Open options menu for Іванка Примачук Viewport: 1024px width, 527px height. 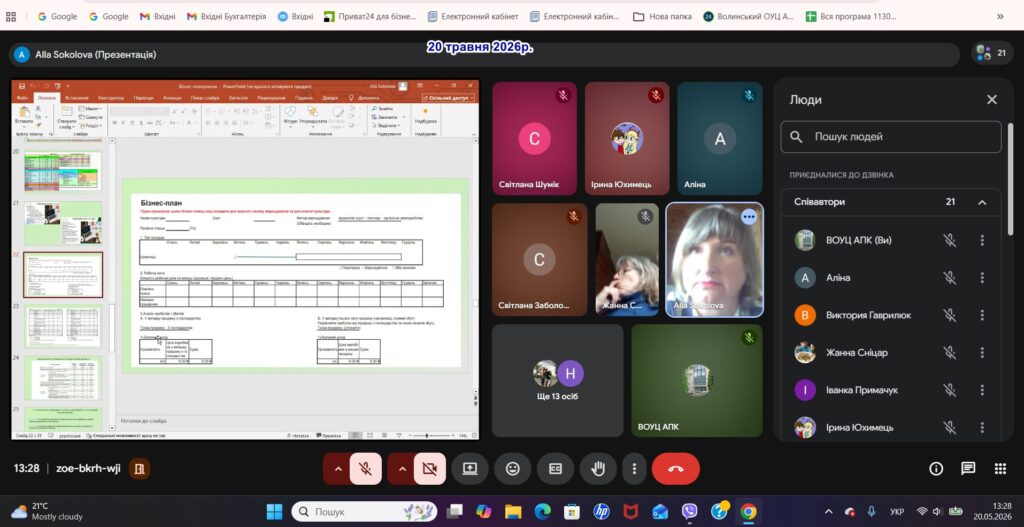tap(982, 390)
